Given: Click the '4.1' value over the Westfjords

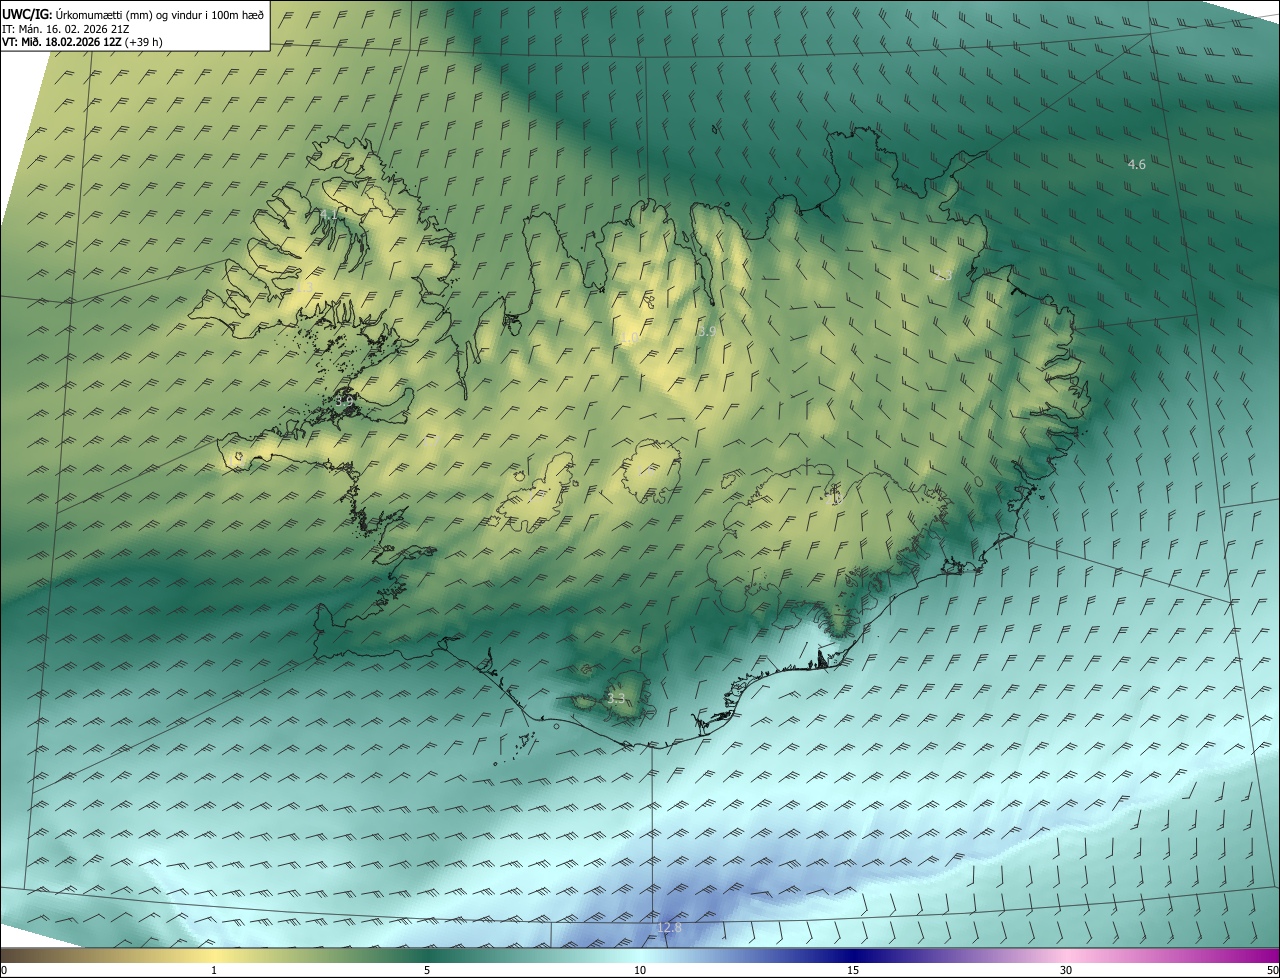Looking at the screenshot, I should click(x=329, y=215).
